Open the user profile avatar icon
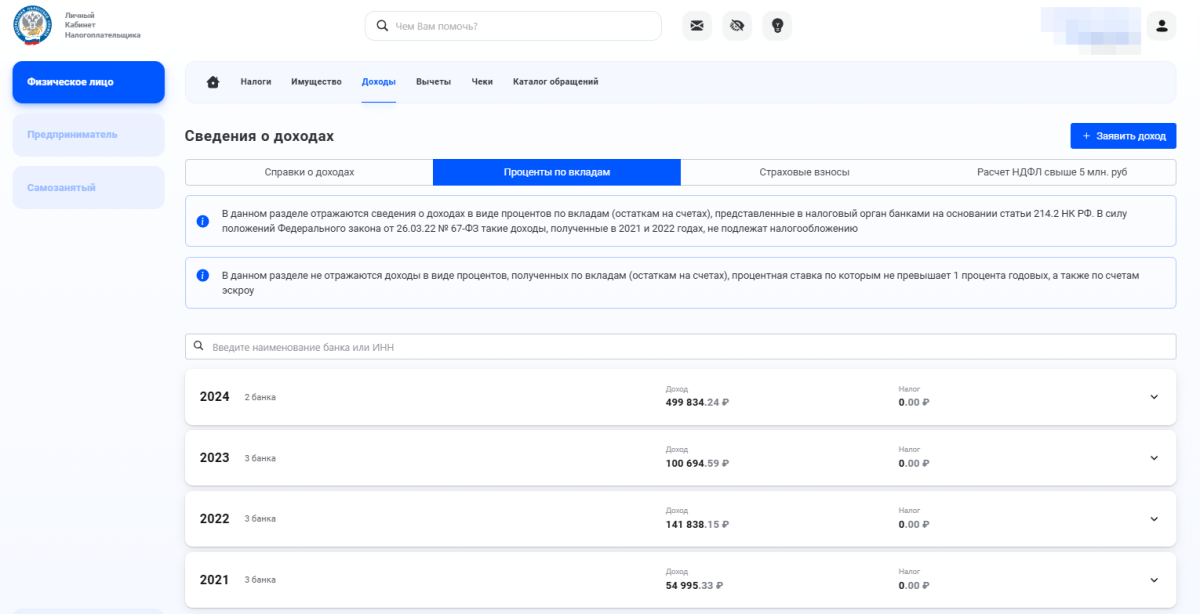 click(x=1161, y=26)
